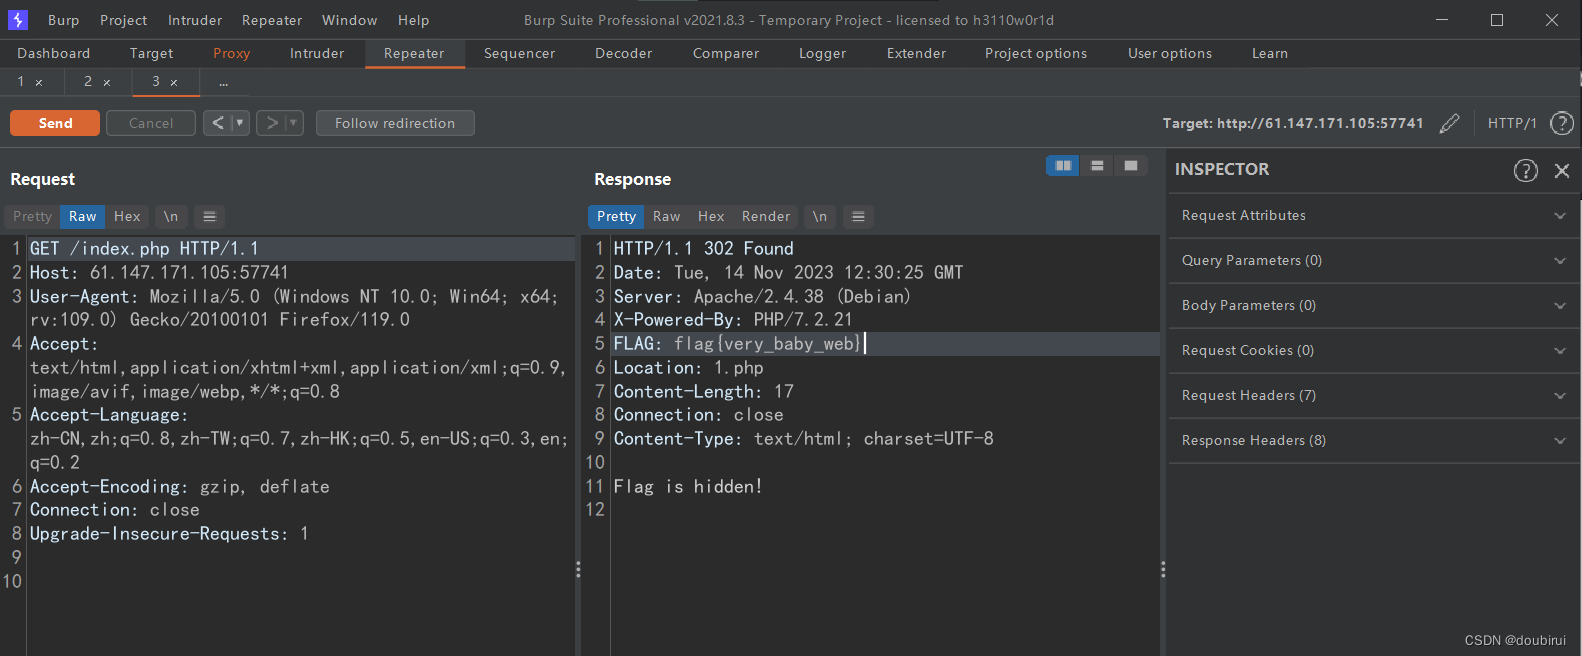Toggle \n display in Request pane
The height and width of the screenshot is (656, 1582).
171,216
